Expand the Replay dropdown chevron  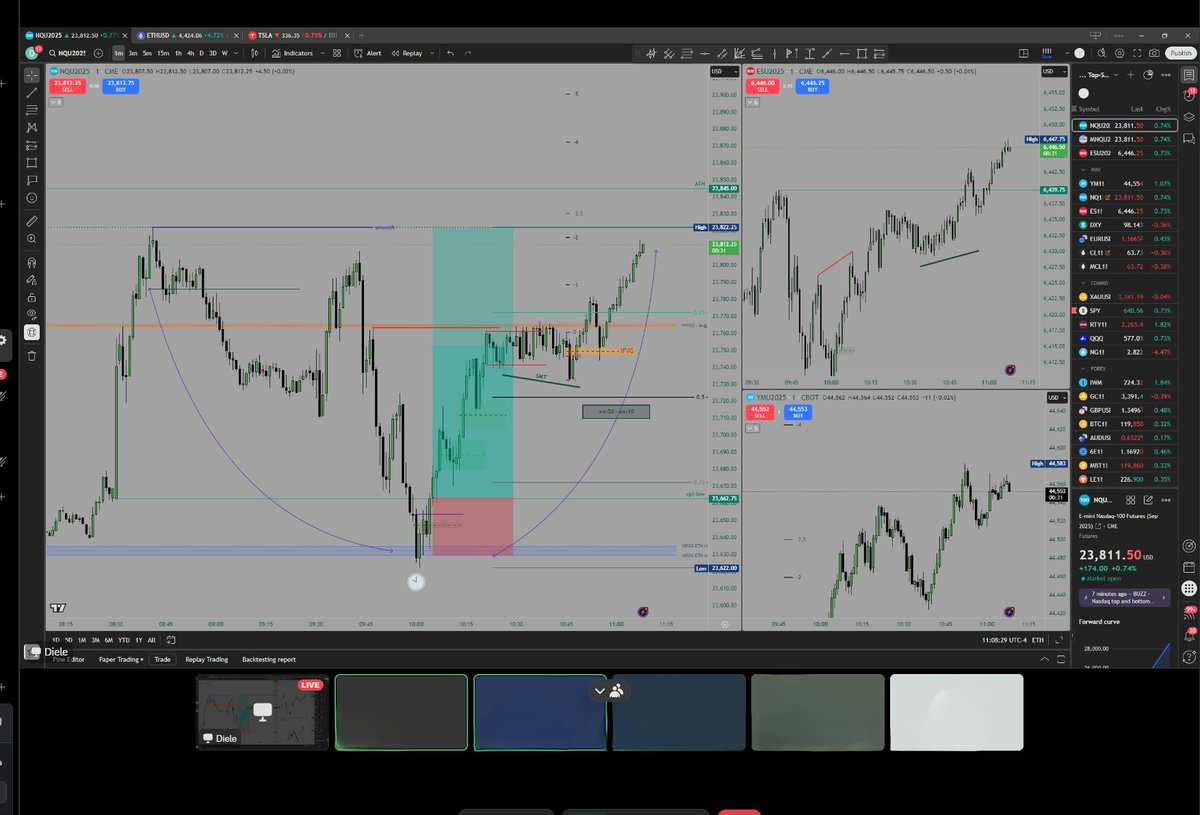point(432,53)
